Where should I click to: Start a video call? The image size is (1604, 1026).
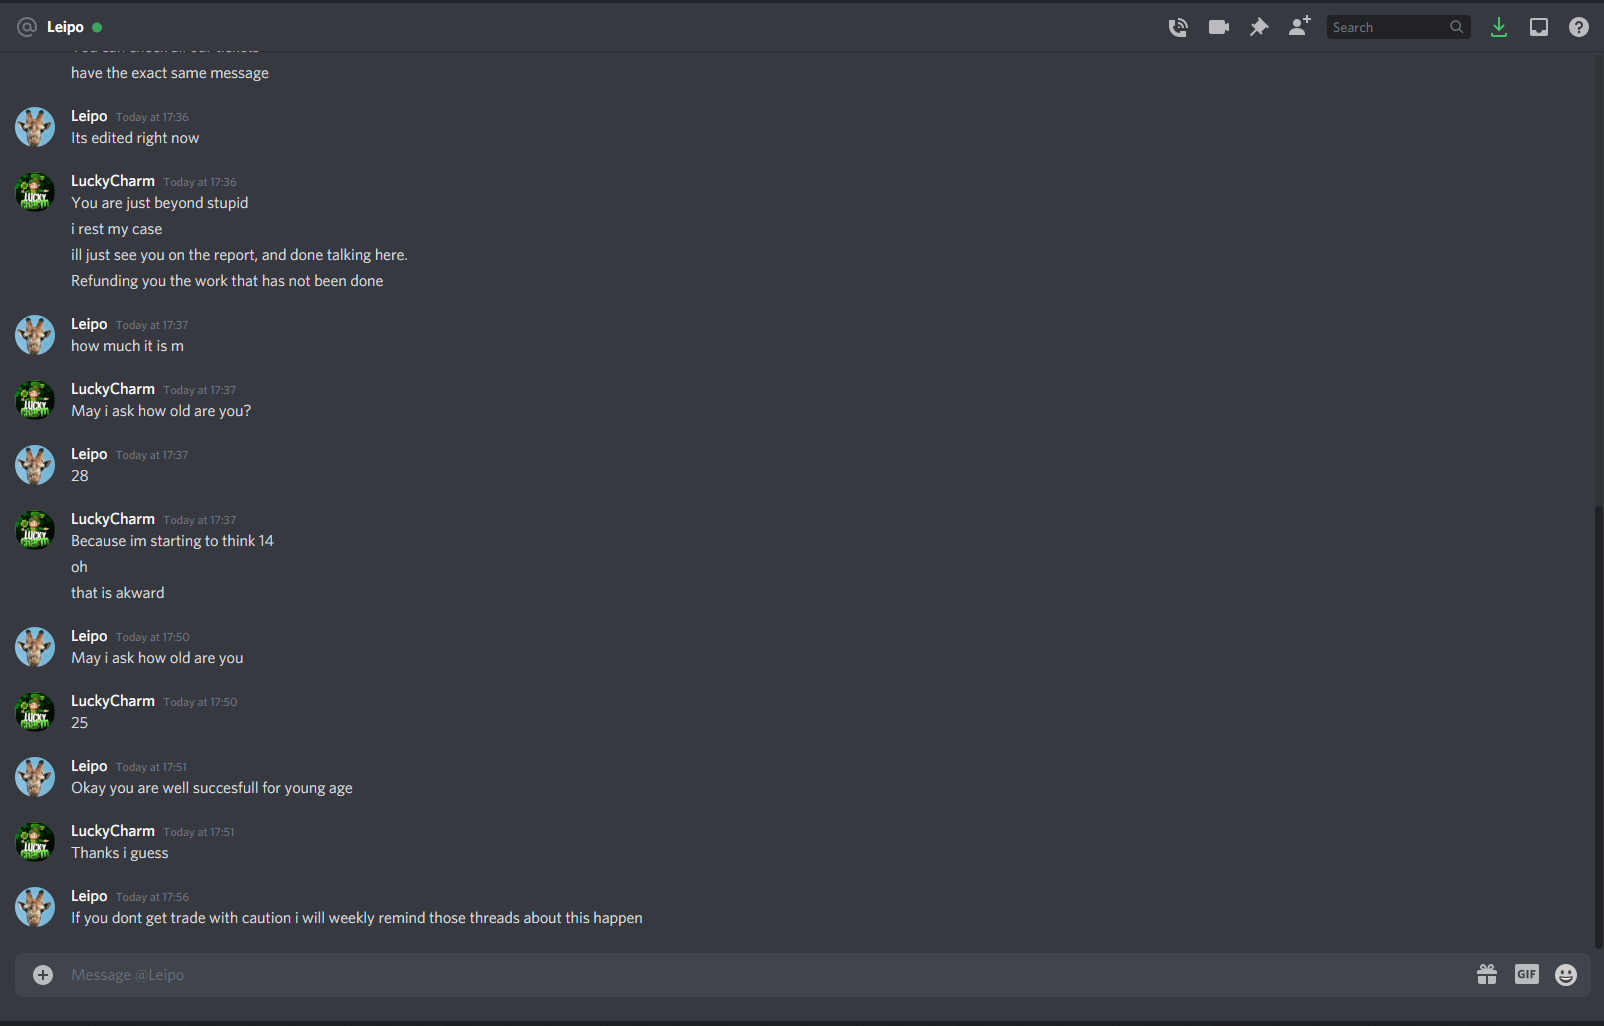coord(1218,27)
